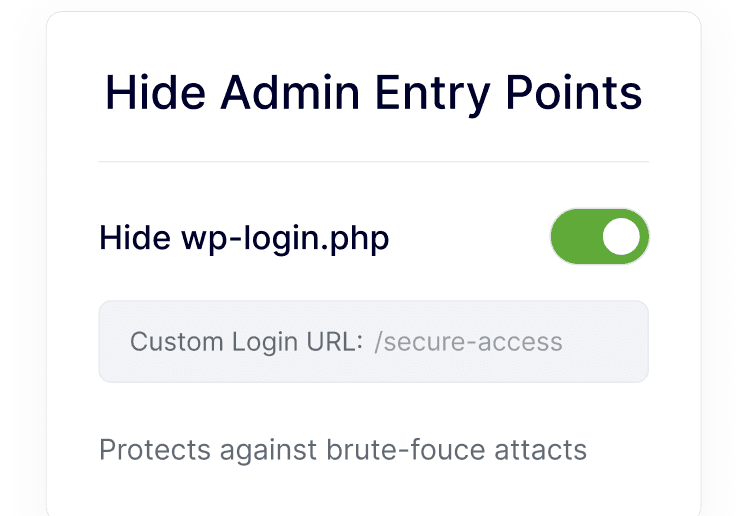This screenshot has width=747, height=516.
Task: Toggle the Hide wp-login.php switch
Action: tap(599, 237)
